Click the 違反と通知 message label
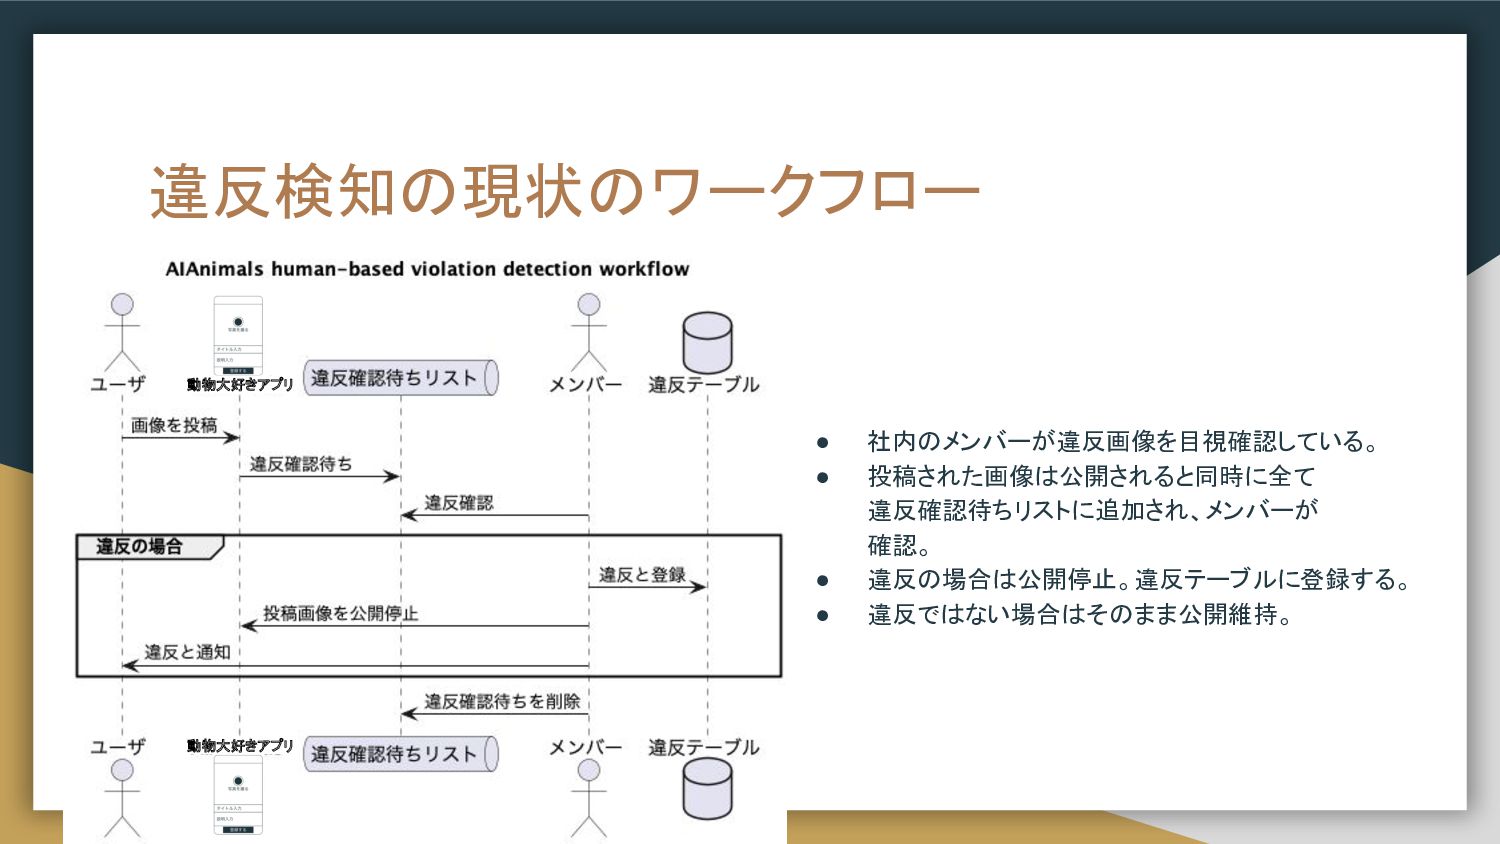Screen dimensions: 1500x844 tap(187, 652)
